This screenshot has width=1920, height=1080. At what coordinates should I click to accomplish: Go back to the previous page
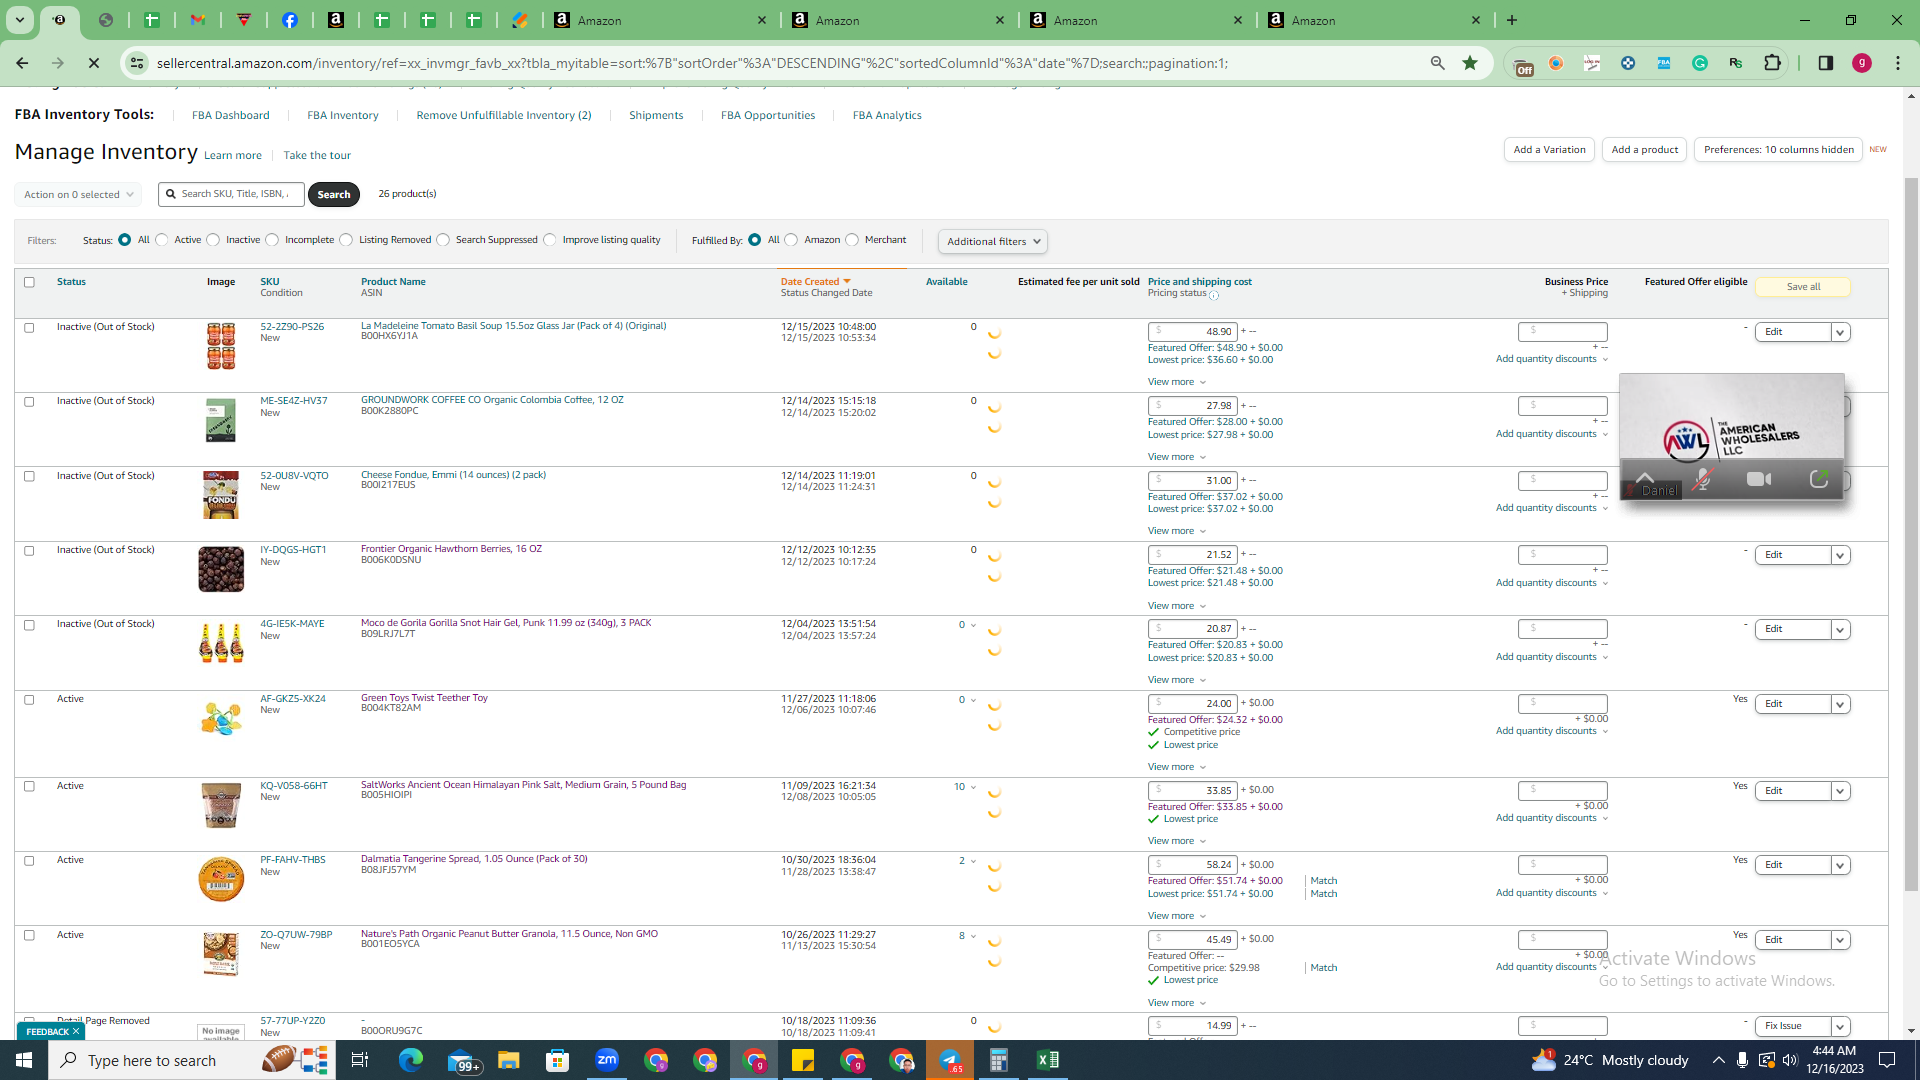22,63
